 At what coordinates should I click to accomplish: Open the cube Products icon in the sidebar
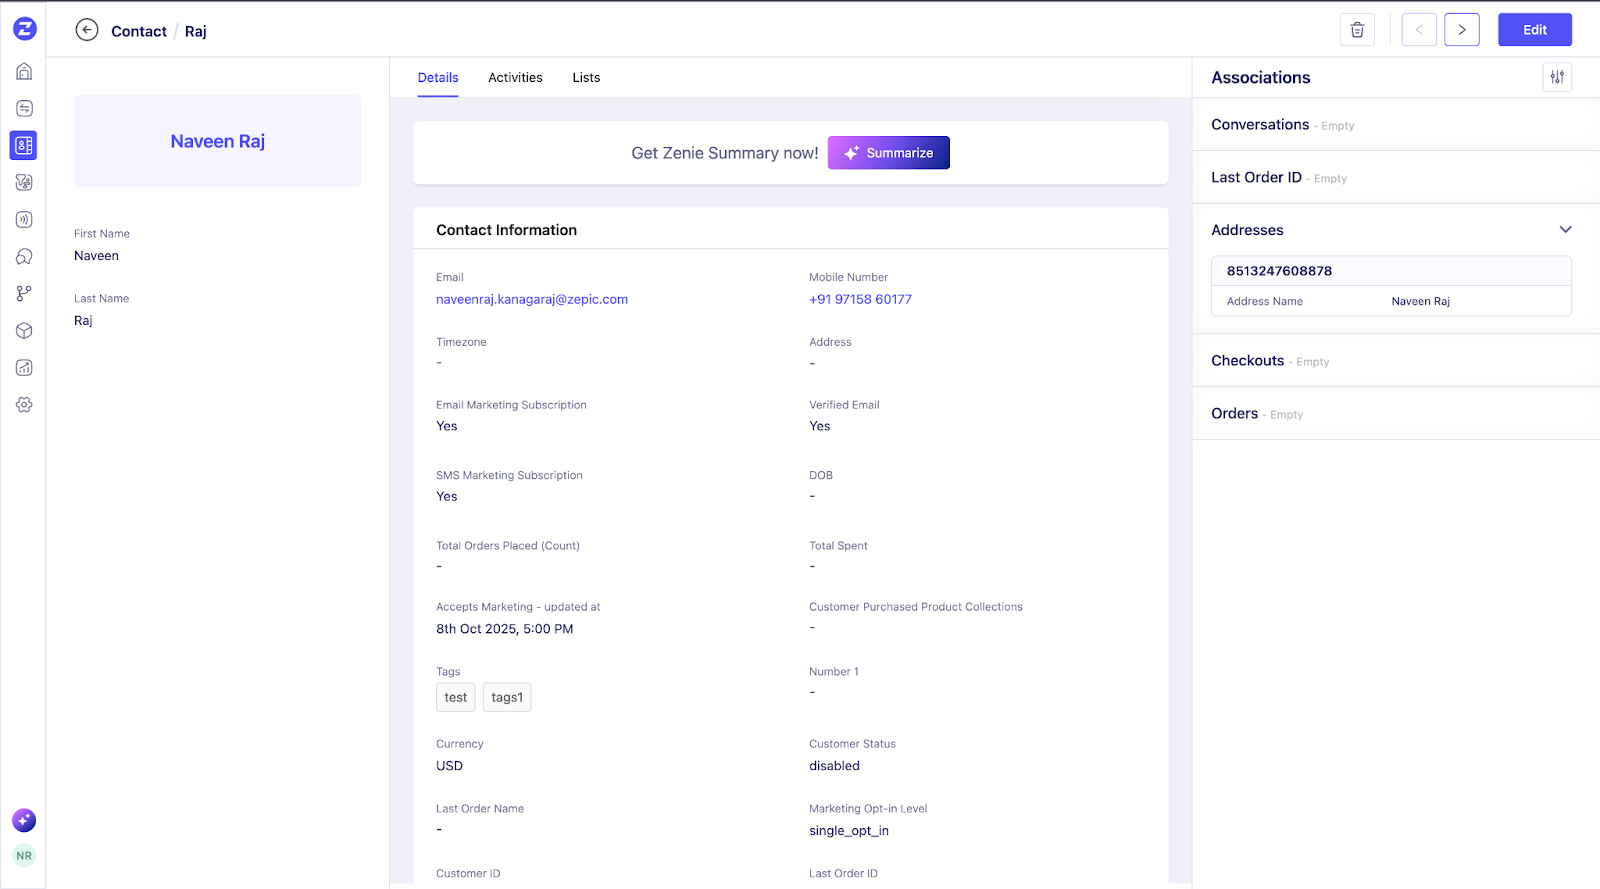point(24,331)
